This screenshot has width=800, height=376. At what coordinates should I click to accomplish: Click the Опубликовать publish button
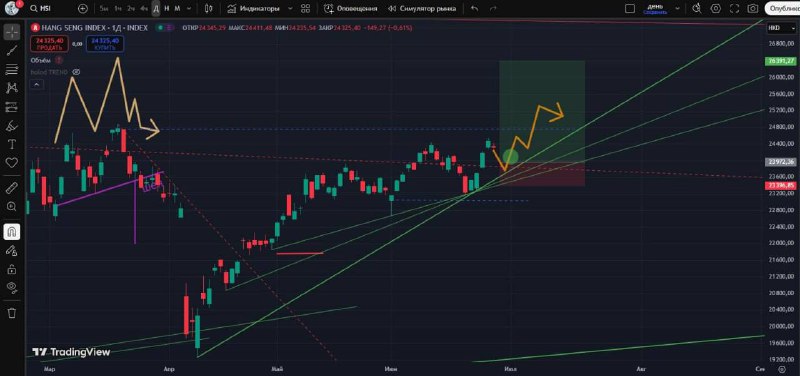[x=783, y=9]
